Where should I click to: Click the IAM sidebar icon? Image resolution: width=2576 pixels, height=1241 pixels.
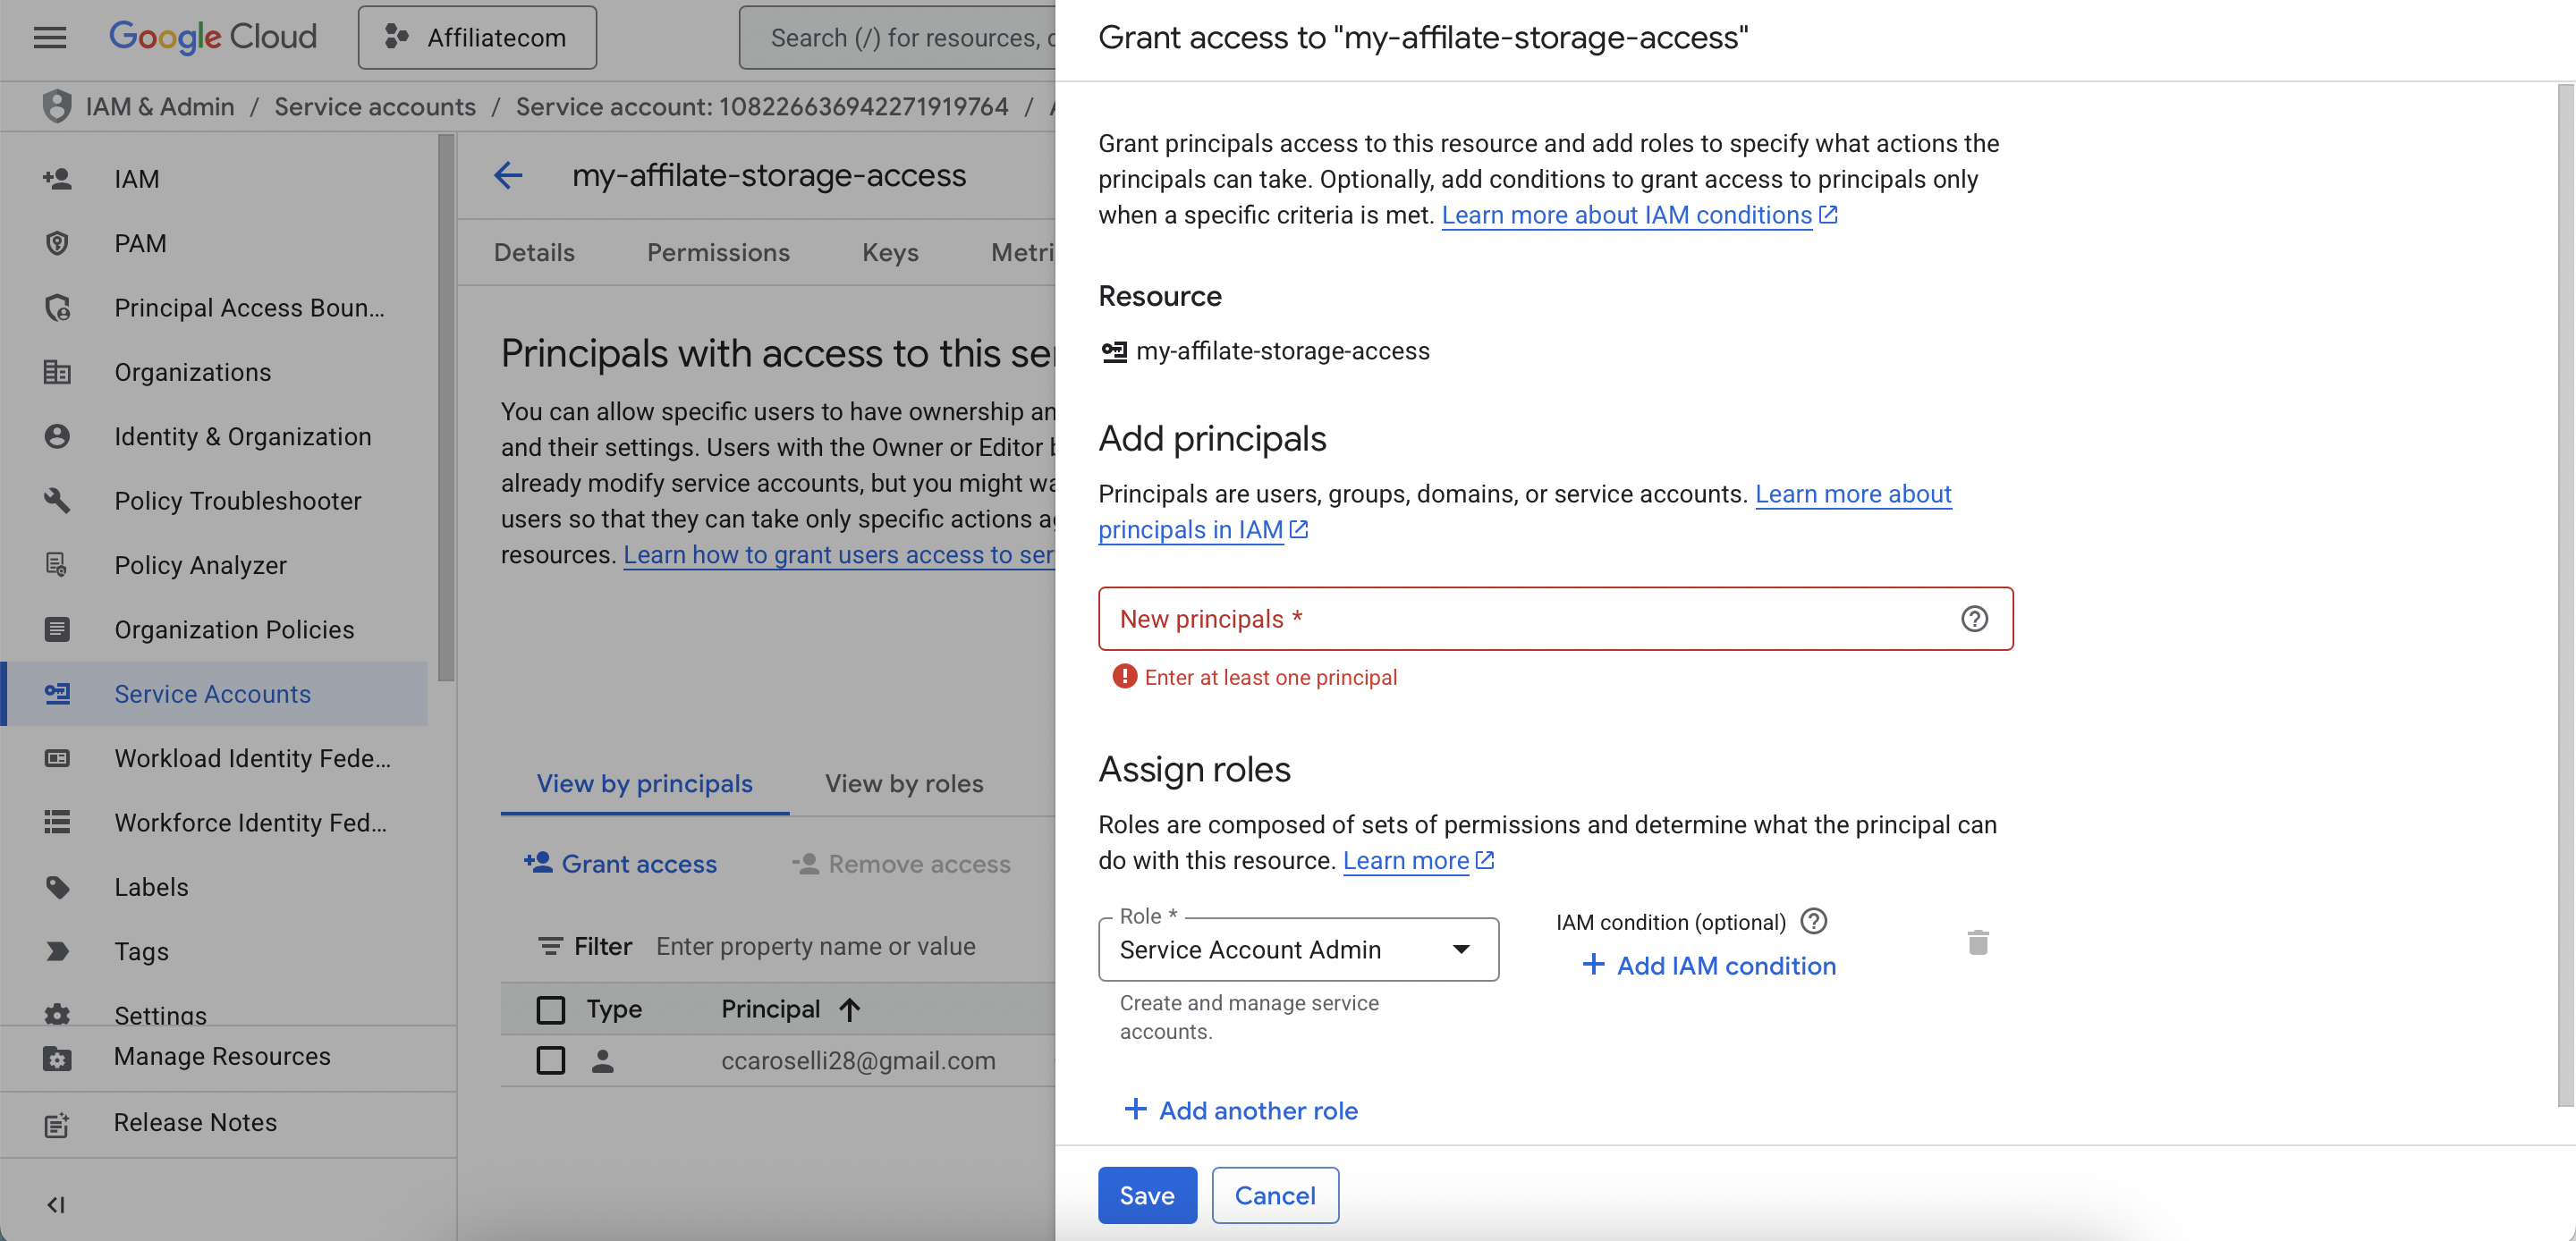[57, 179]
